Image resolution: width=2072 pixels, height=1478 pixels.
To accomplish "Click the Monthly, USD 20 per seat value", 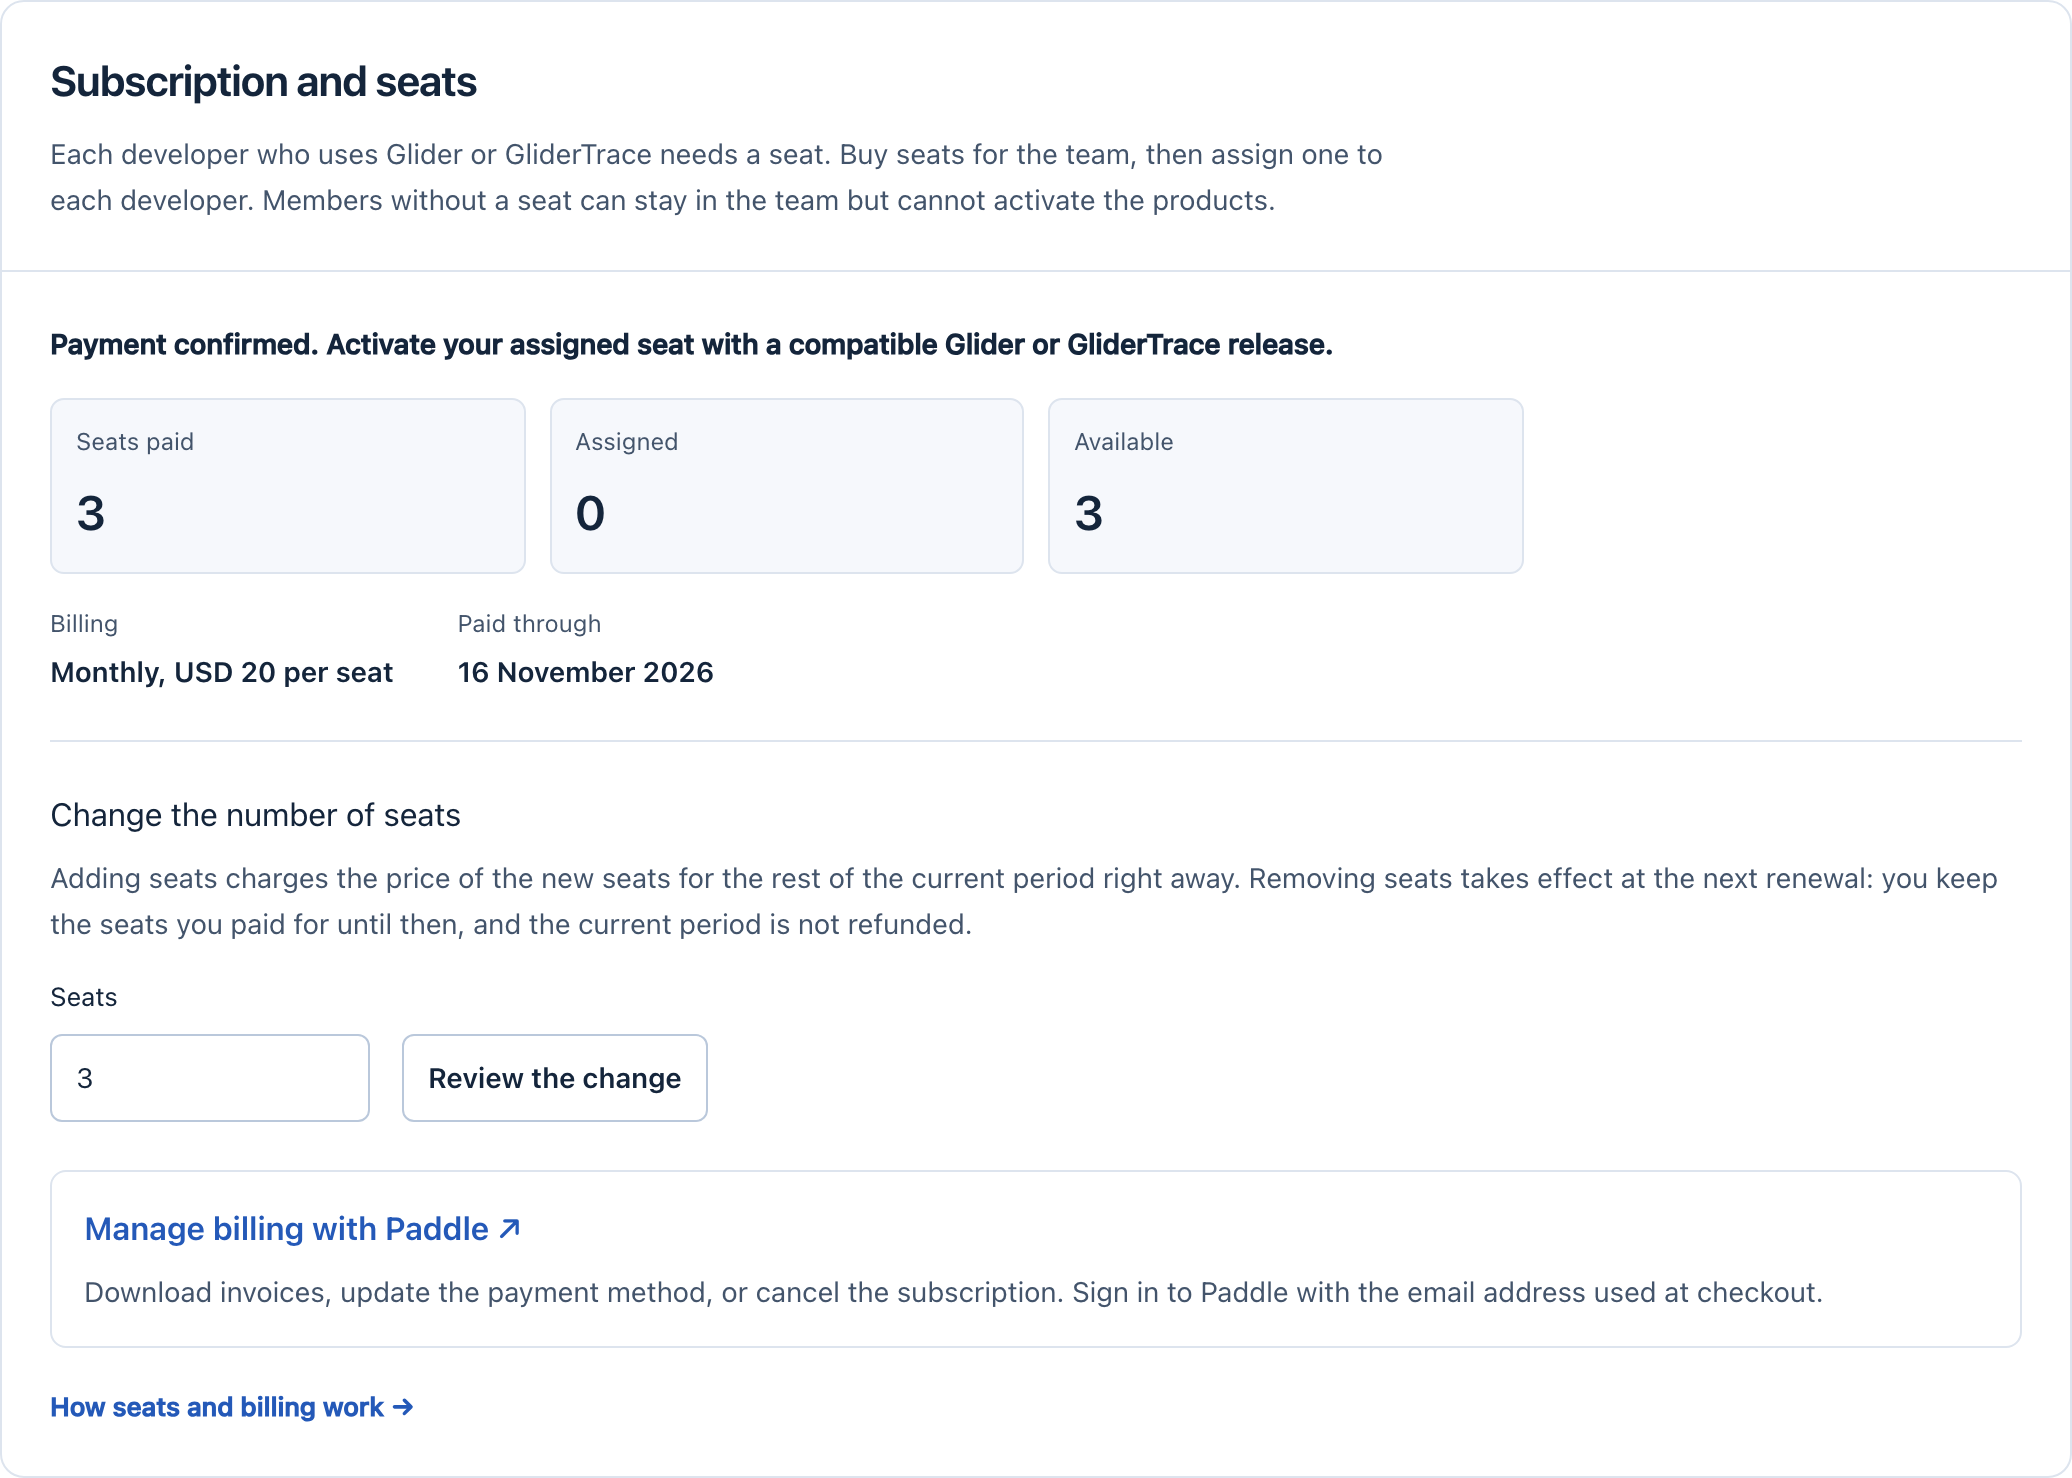I will tap(222, 672).
